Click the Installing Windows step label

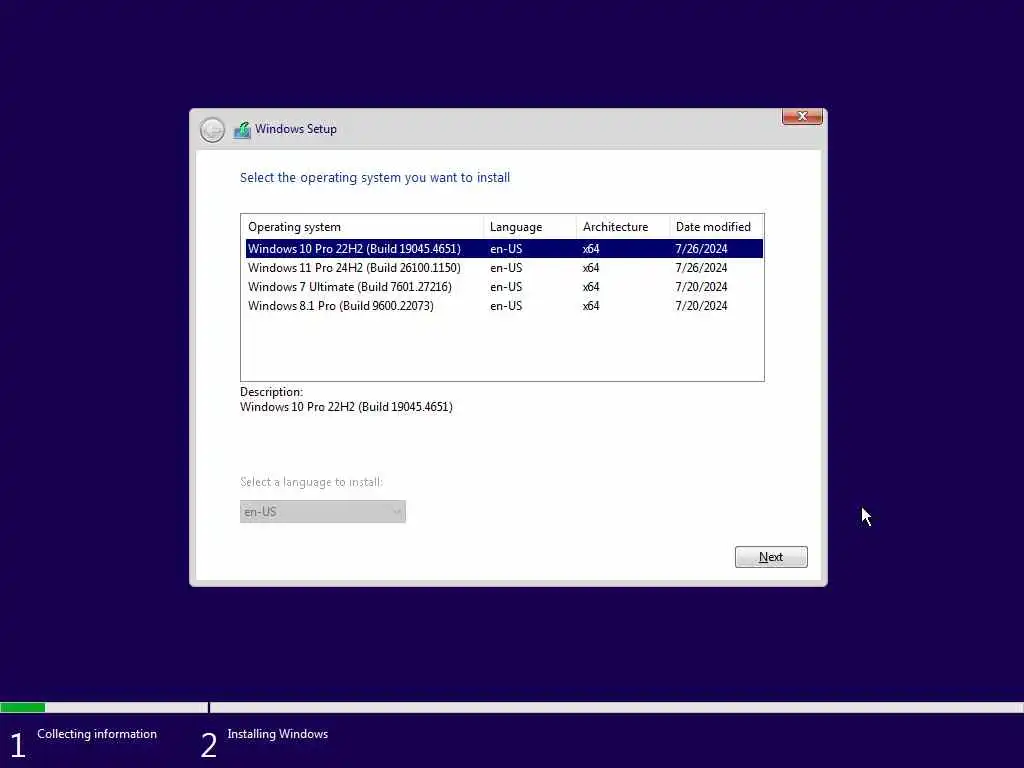click(x=278, y=734)
